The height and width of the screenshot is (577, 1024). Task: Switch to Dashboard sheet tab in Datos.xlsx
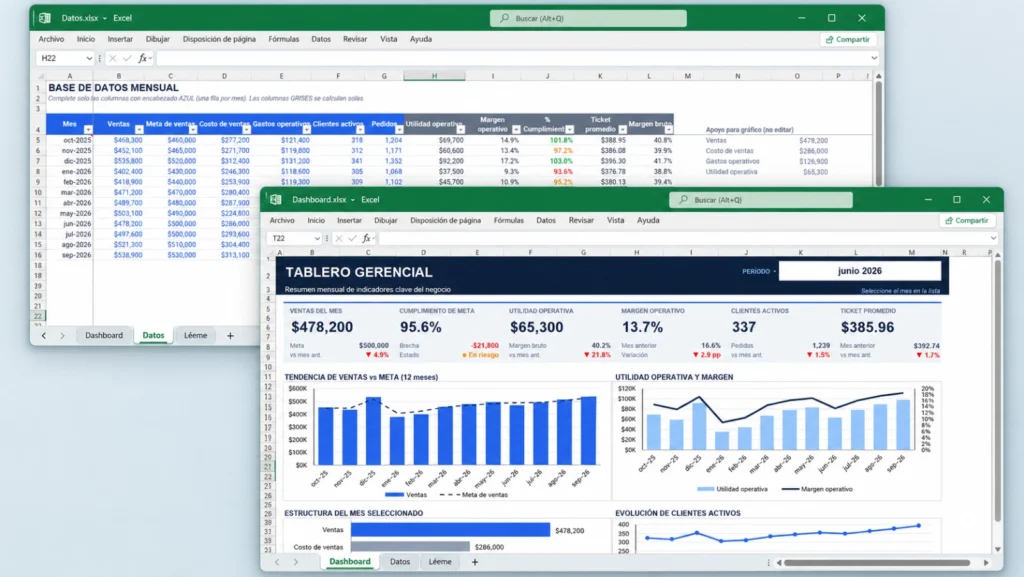coord(104,335)
